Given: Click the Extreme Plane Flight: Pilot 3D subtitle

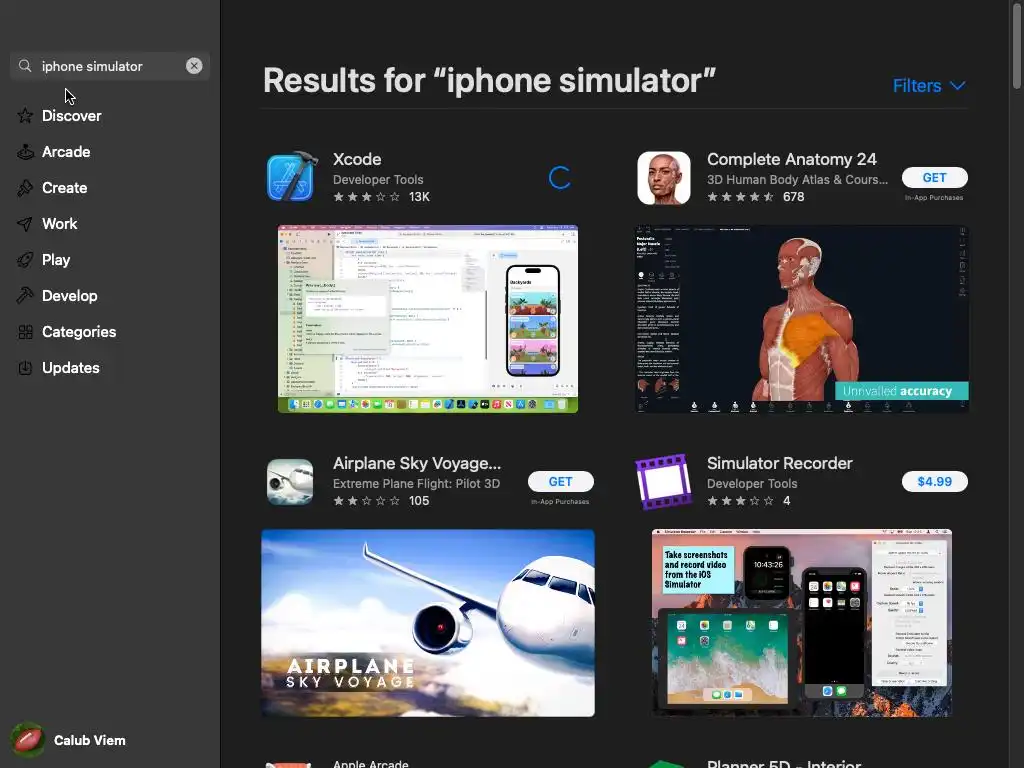Looking at the screenshot, I should [x=417, y=484].
